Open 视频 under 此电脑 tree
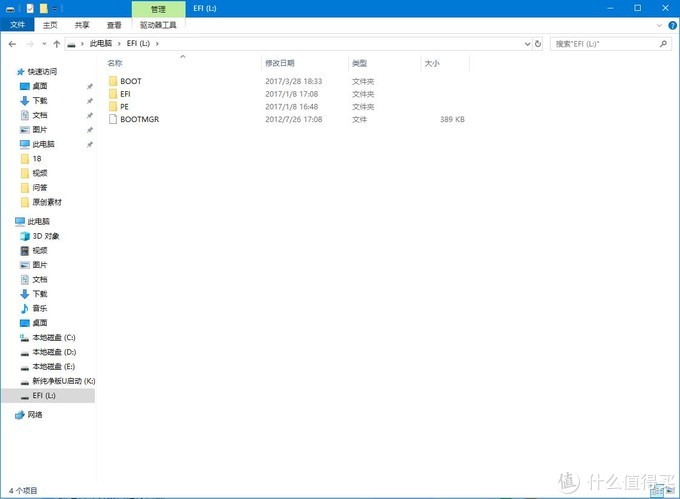Viewport: 680px width, 499px height. [40, 250]
